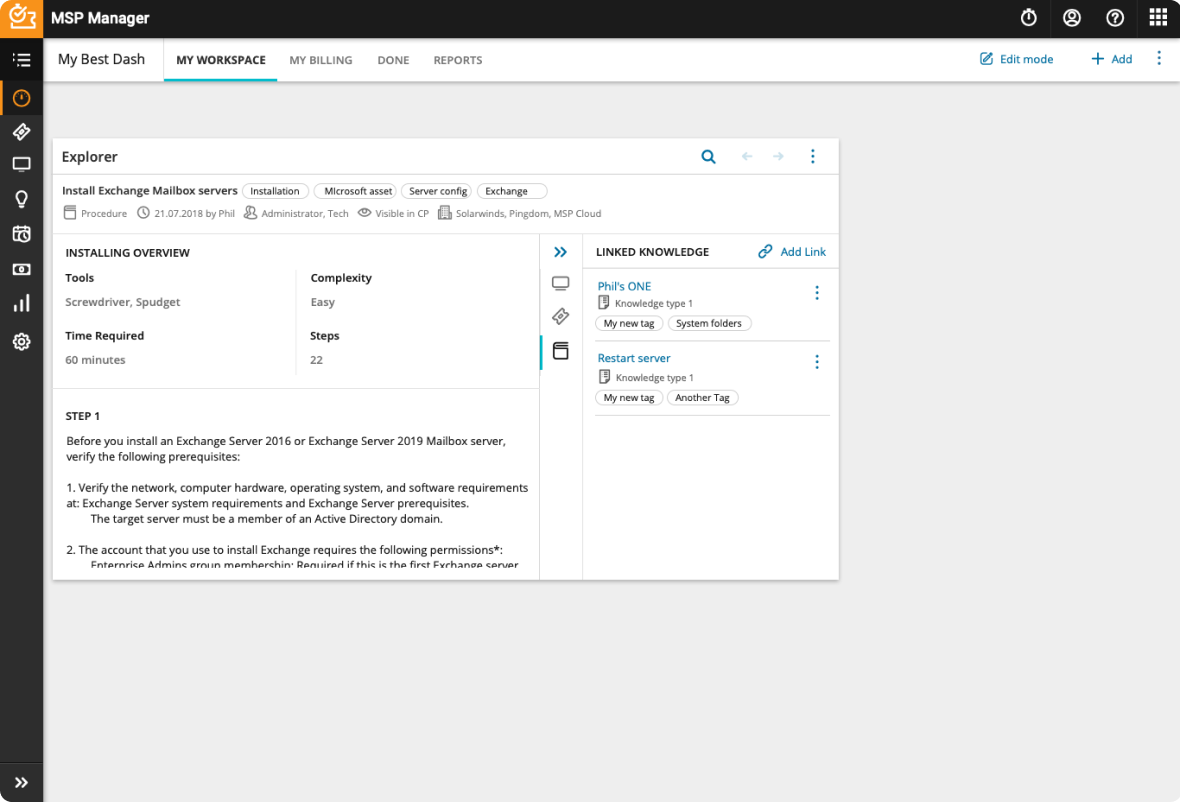
Task: Click My new tag under Restart server
Action: [x=629, y=397]
